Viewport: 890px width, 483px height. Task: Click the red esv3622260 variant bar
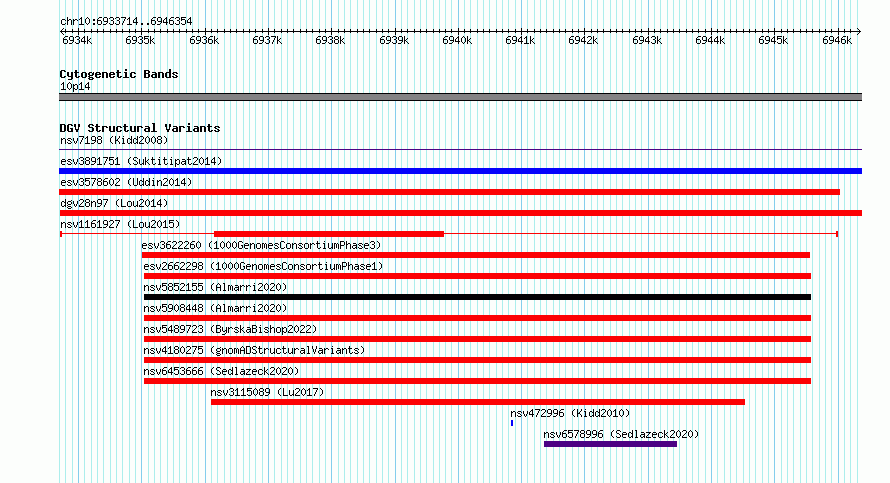click(476, 255)
